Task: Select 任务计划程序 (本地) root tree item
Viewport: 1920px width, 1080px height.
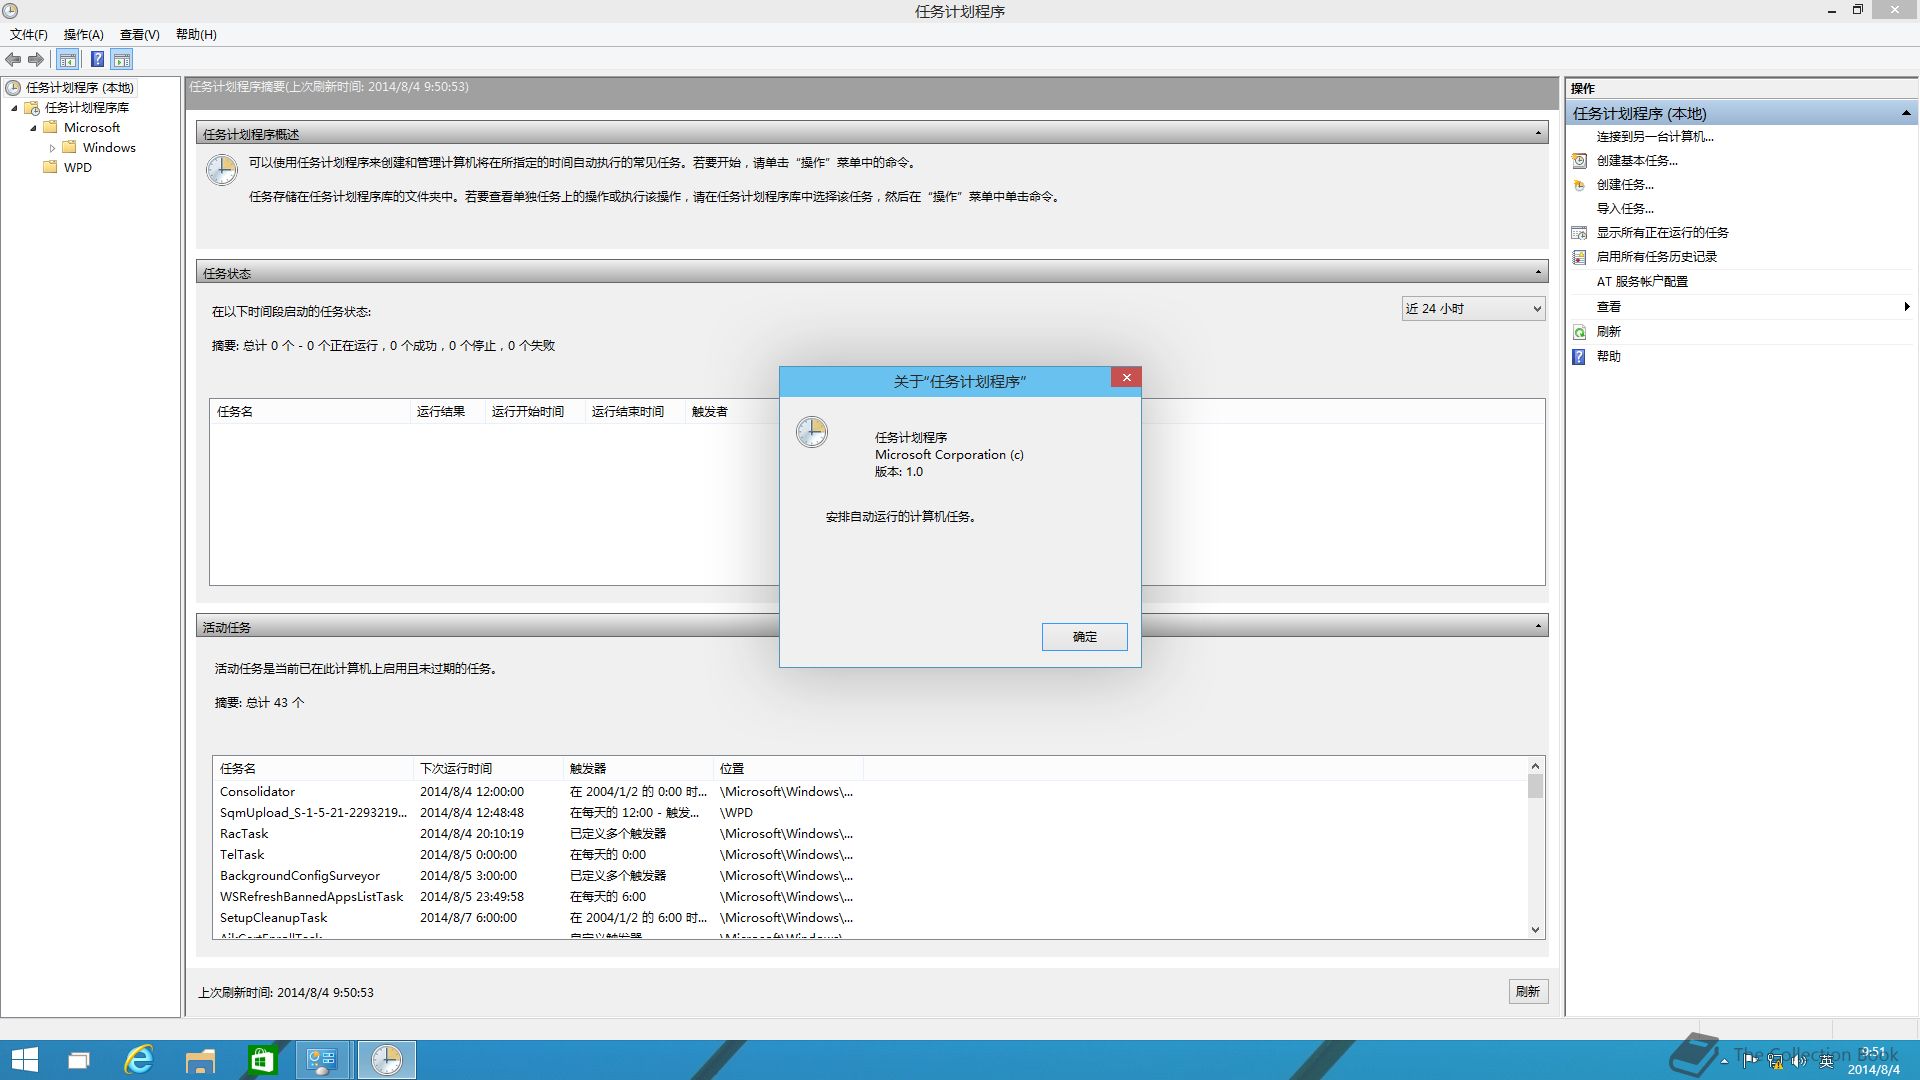Action: (79, 88)
